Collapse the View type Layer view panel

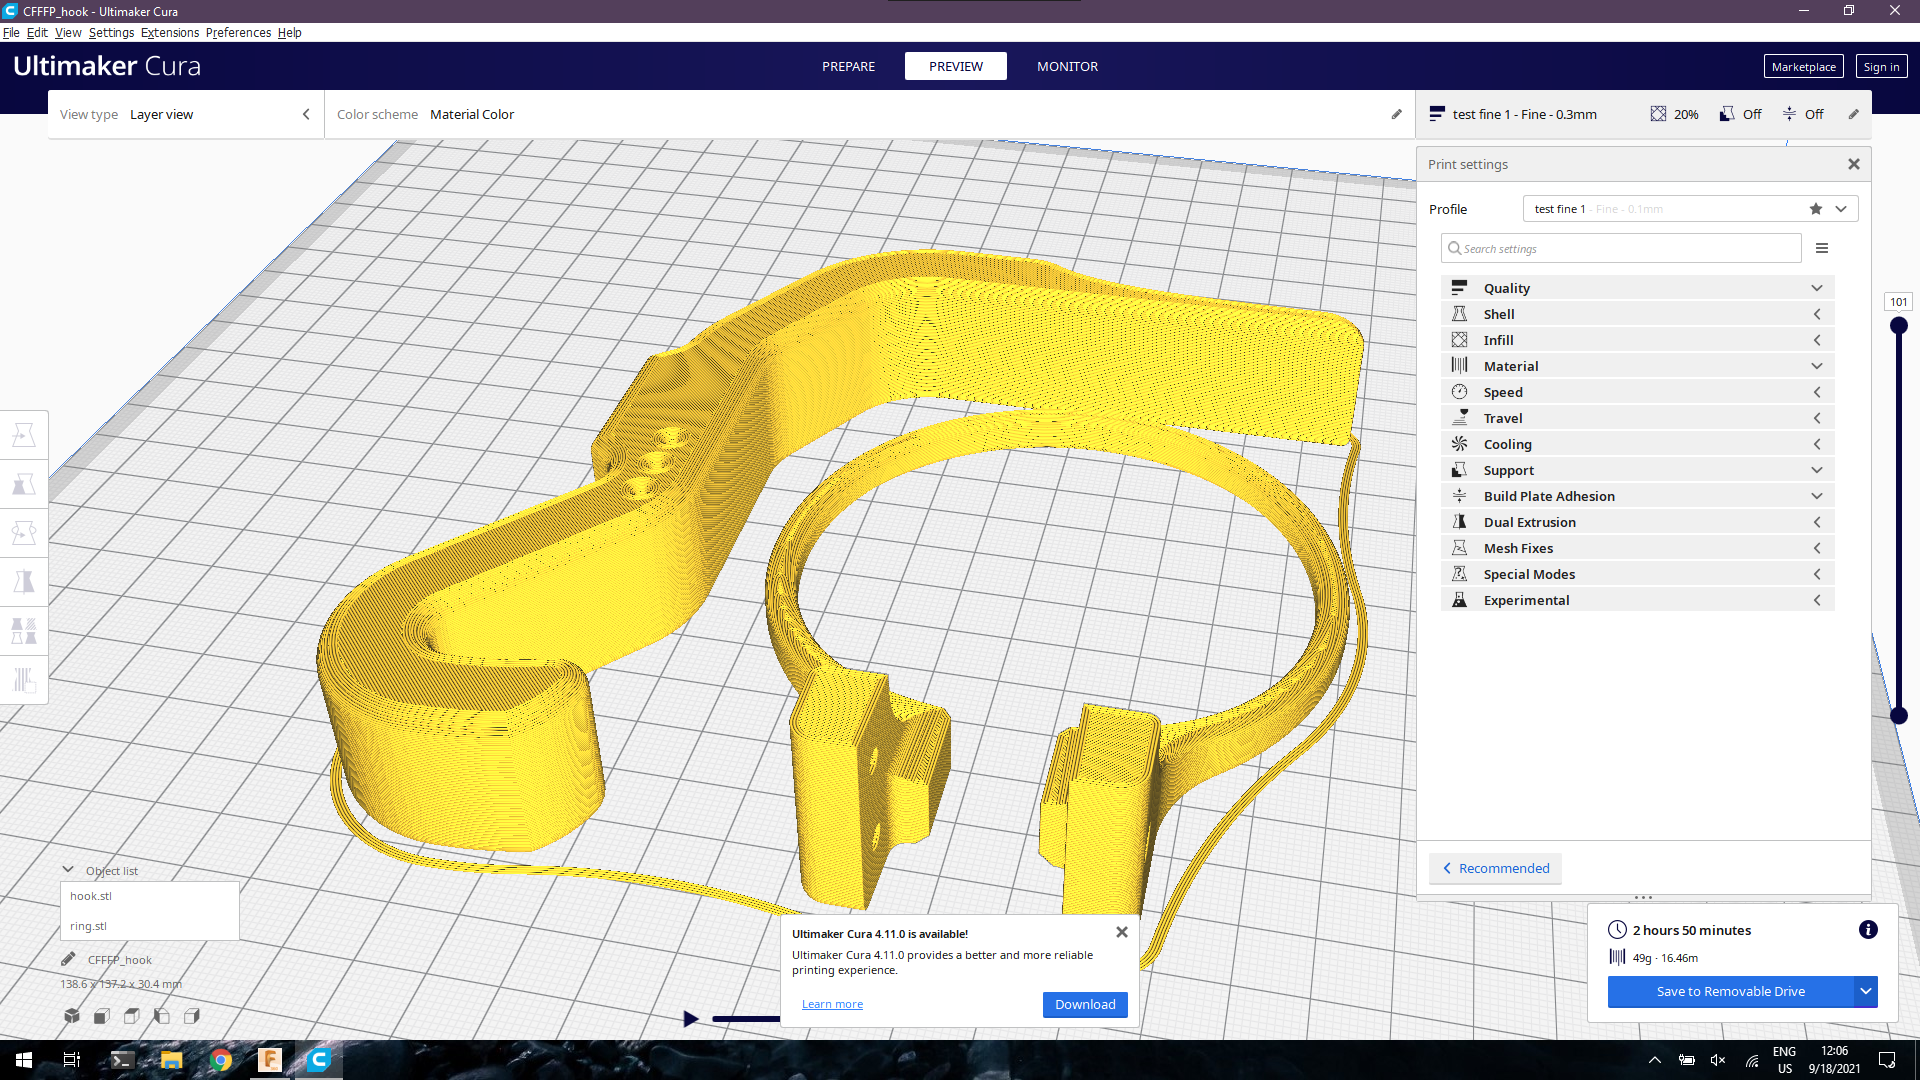coord(306,114)
